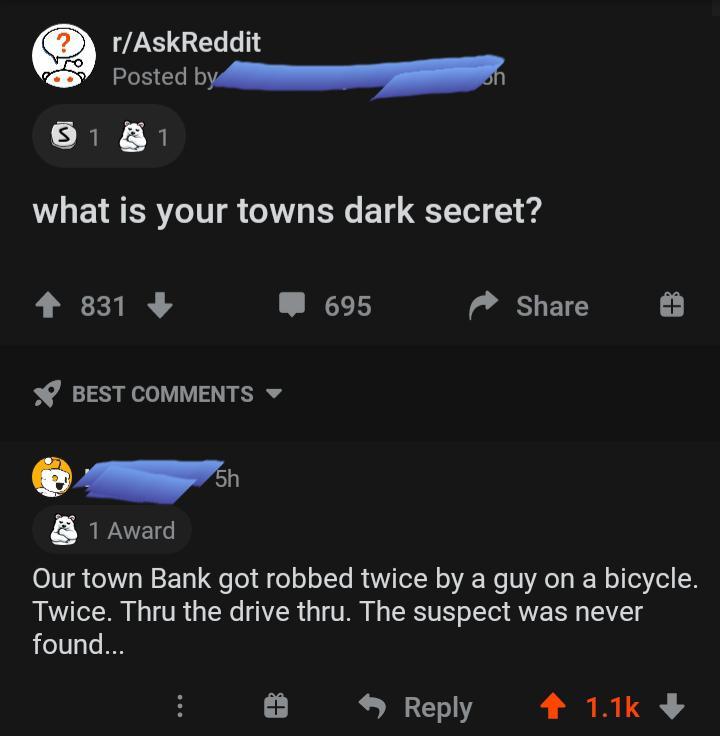Open the comment's three-dot overflow menu

(179, 706)
